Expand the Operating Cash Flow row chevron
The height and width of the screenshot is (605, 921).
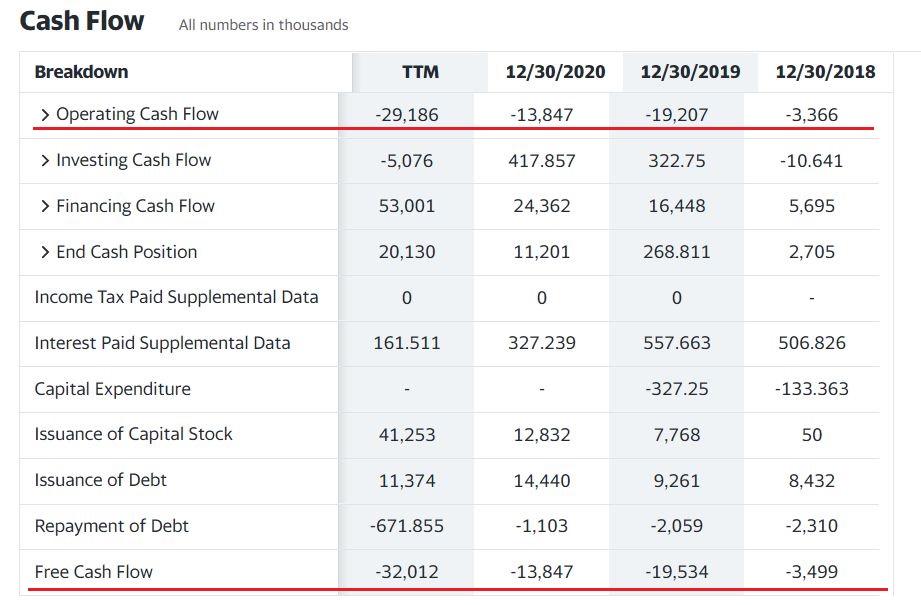point(45,115)
